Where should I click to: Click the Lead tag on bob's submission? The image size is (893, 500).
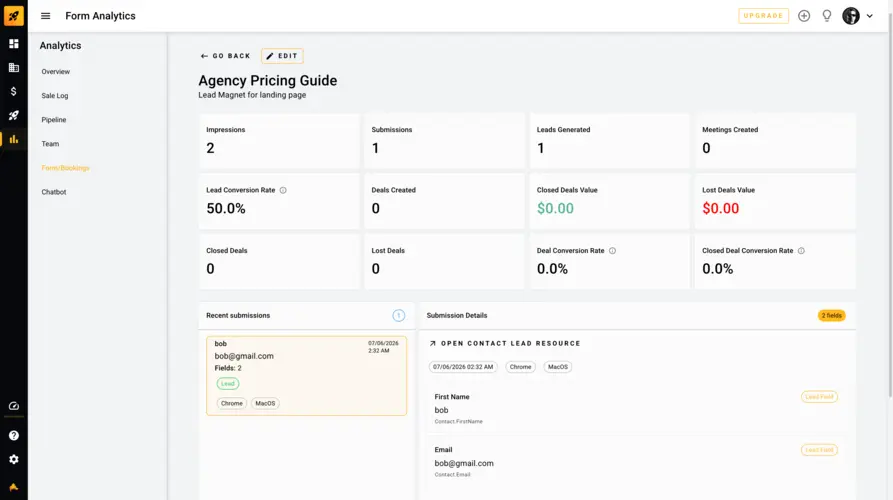pos(228,384)
